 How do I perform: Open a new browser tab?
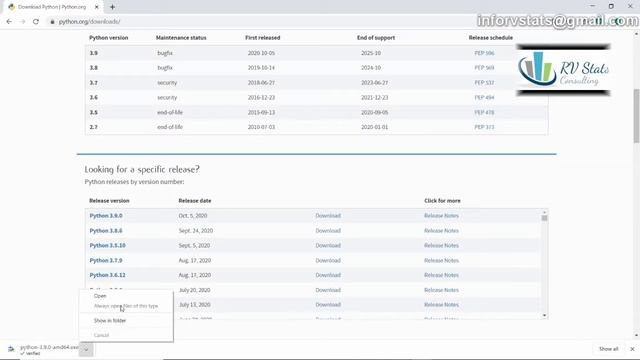coord(112,7)
